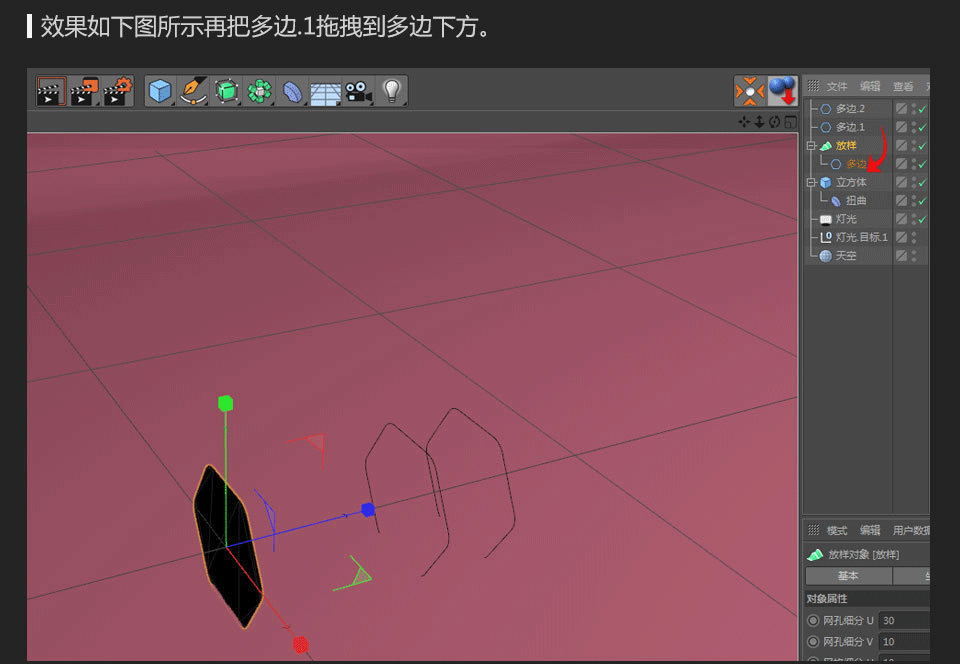The image size is (960, 664).
Task: Open the 文件 menu in object manager
Action: tap(835, 86)
